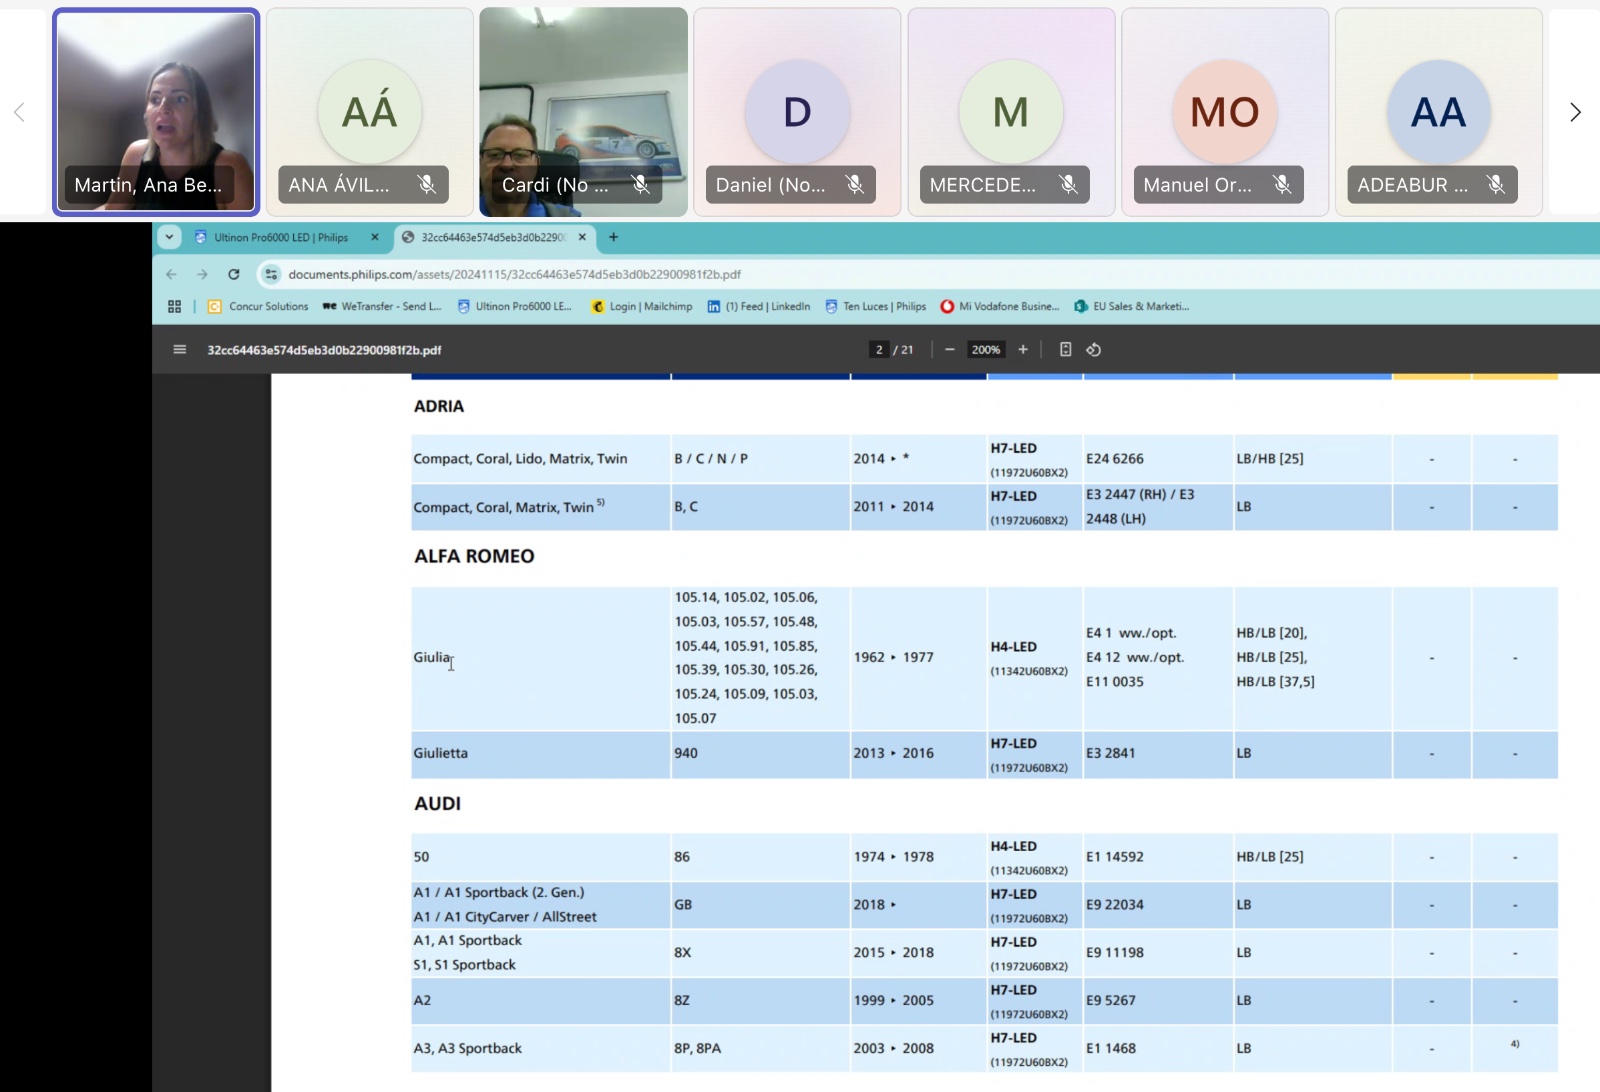This screenshot has height=1092, width=1600.
Task: Open Concur Solutions bookmark
Action: tap(258, 307)
